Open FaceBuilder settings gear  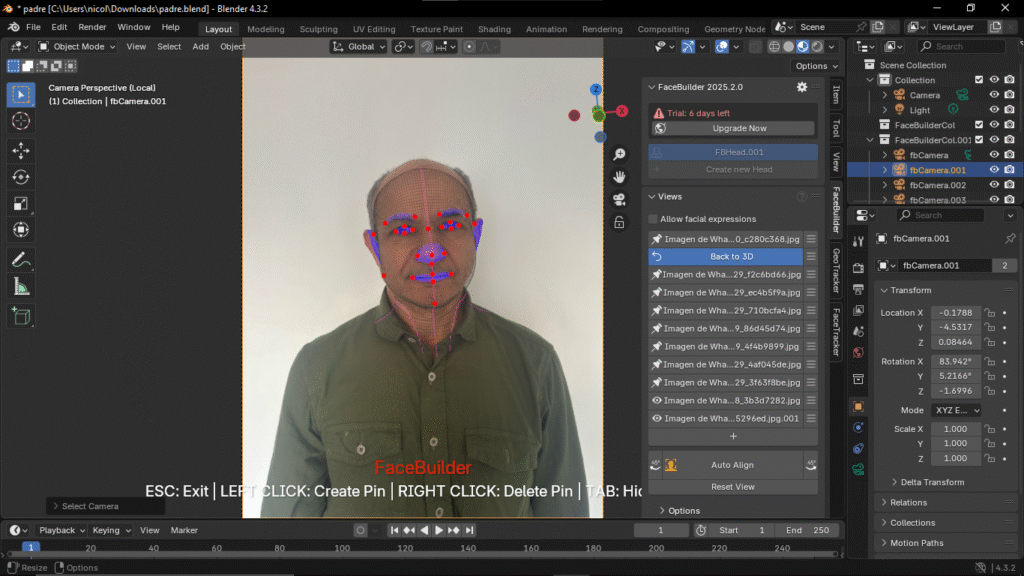801,87
